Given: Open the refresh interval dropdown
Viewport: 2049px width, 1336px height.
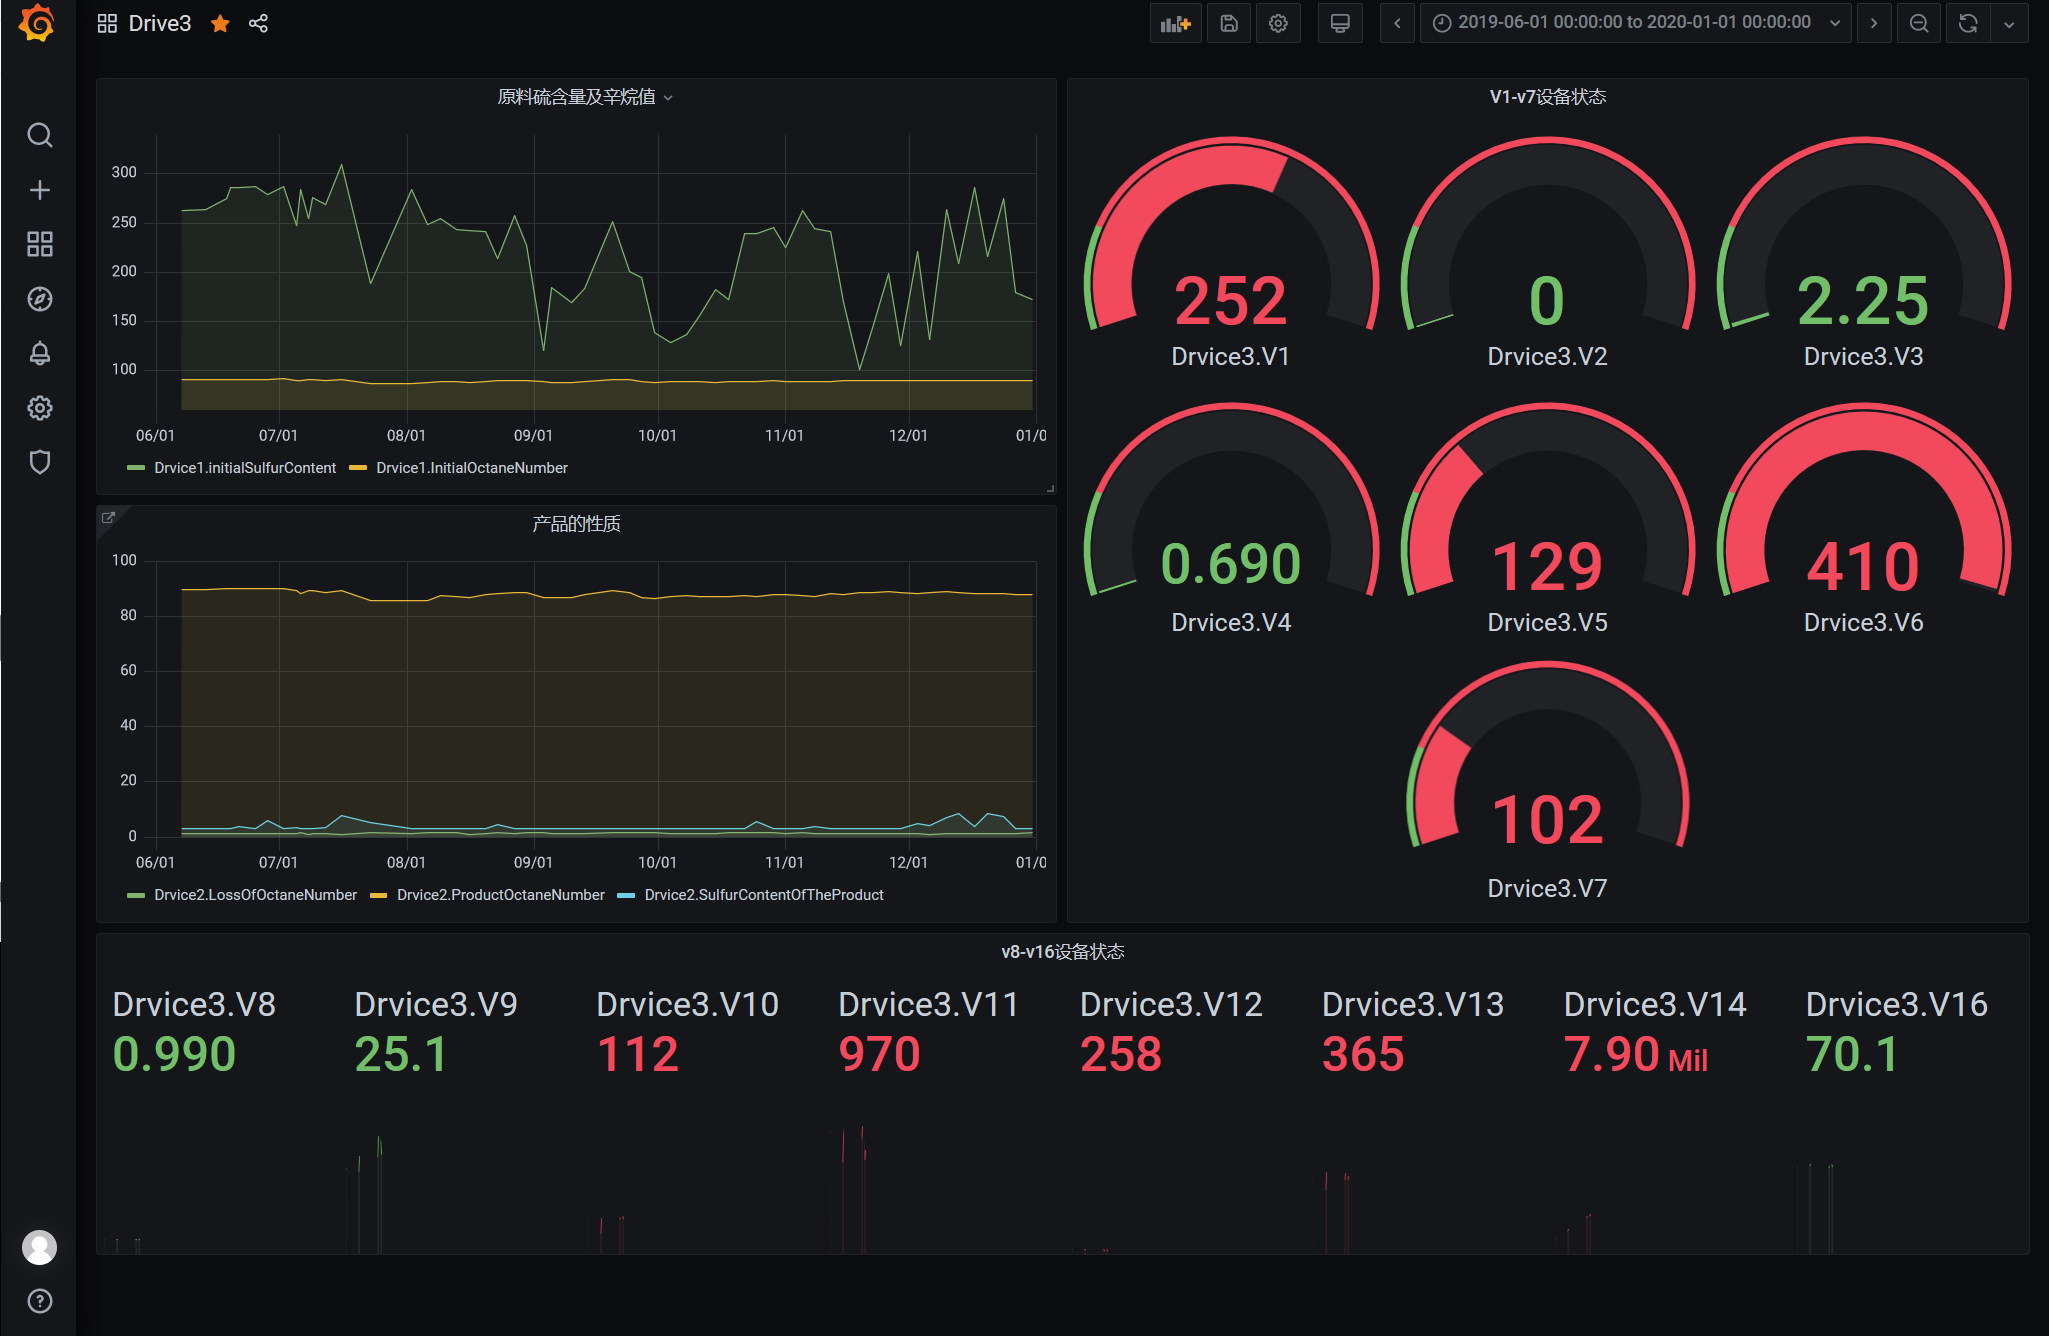Looking at the screenshot, I should click(2010, 22).
